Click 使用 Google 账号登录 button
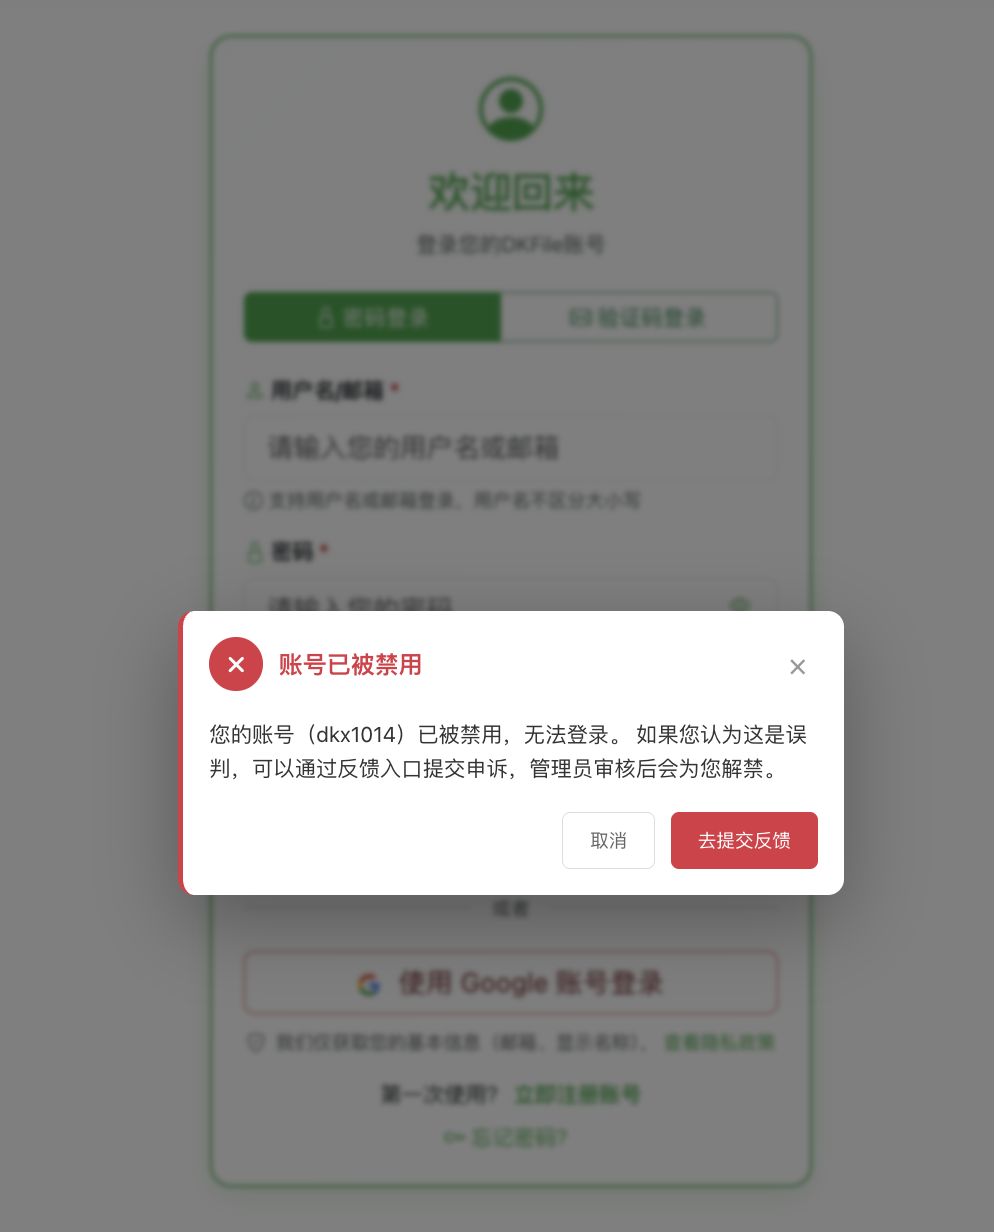Screen dimensions: 994x1232 [x=511, y=983]
